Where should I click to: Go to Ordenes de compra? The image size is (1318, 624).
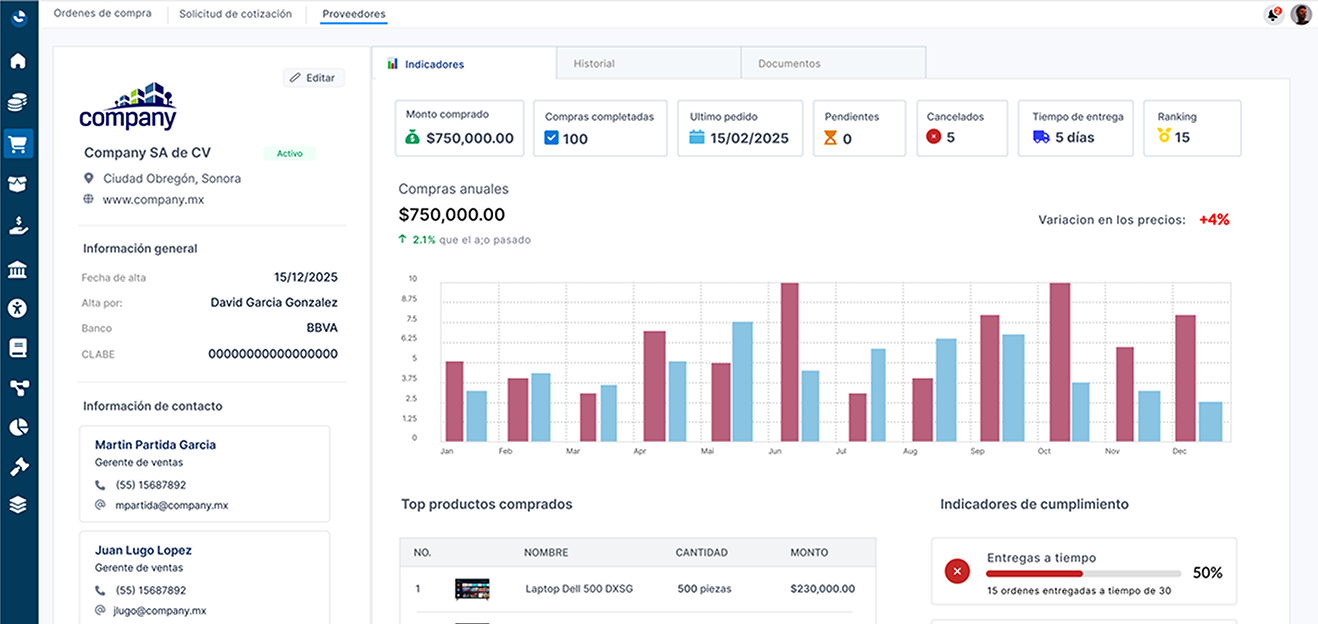click(102, 14)
